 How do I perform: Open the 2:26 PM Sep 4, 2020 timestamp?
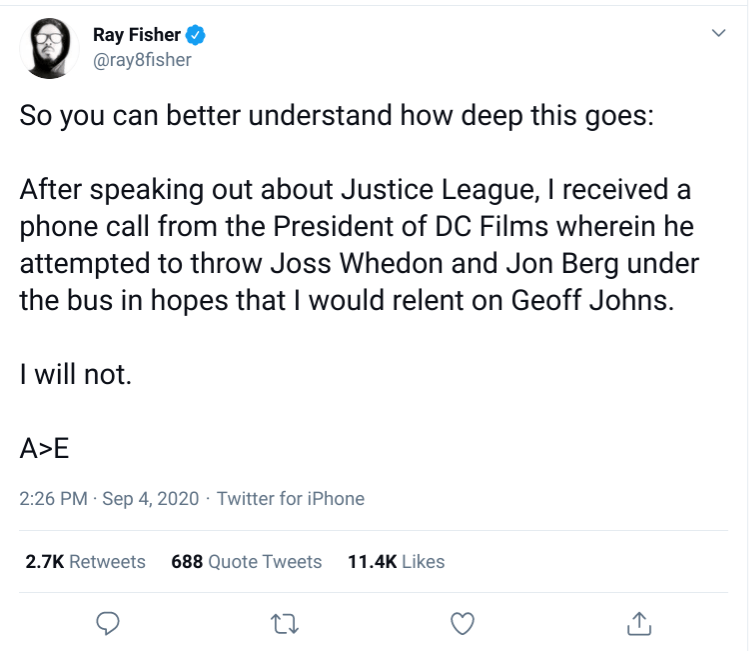tap(111, 498)
